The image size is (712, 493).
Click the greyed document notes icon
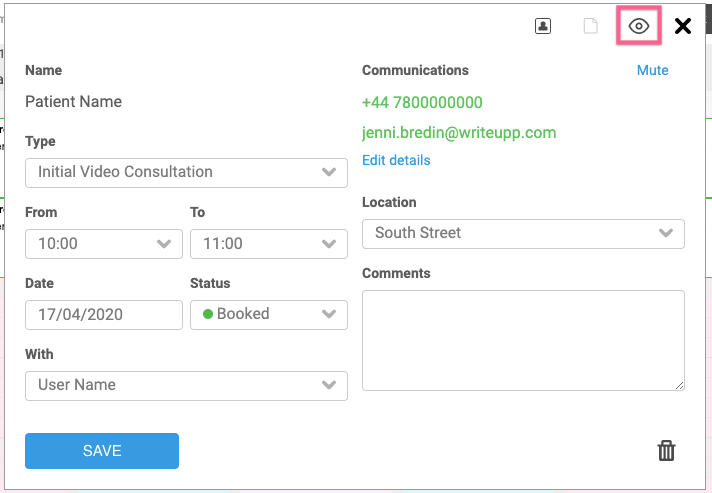coord(590,26)
